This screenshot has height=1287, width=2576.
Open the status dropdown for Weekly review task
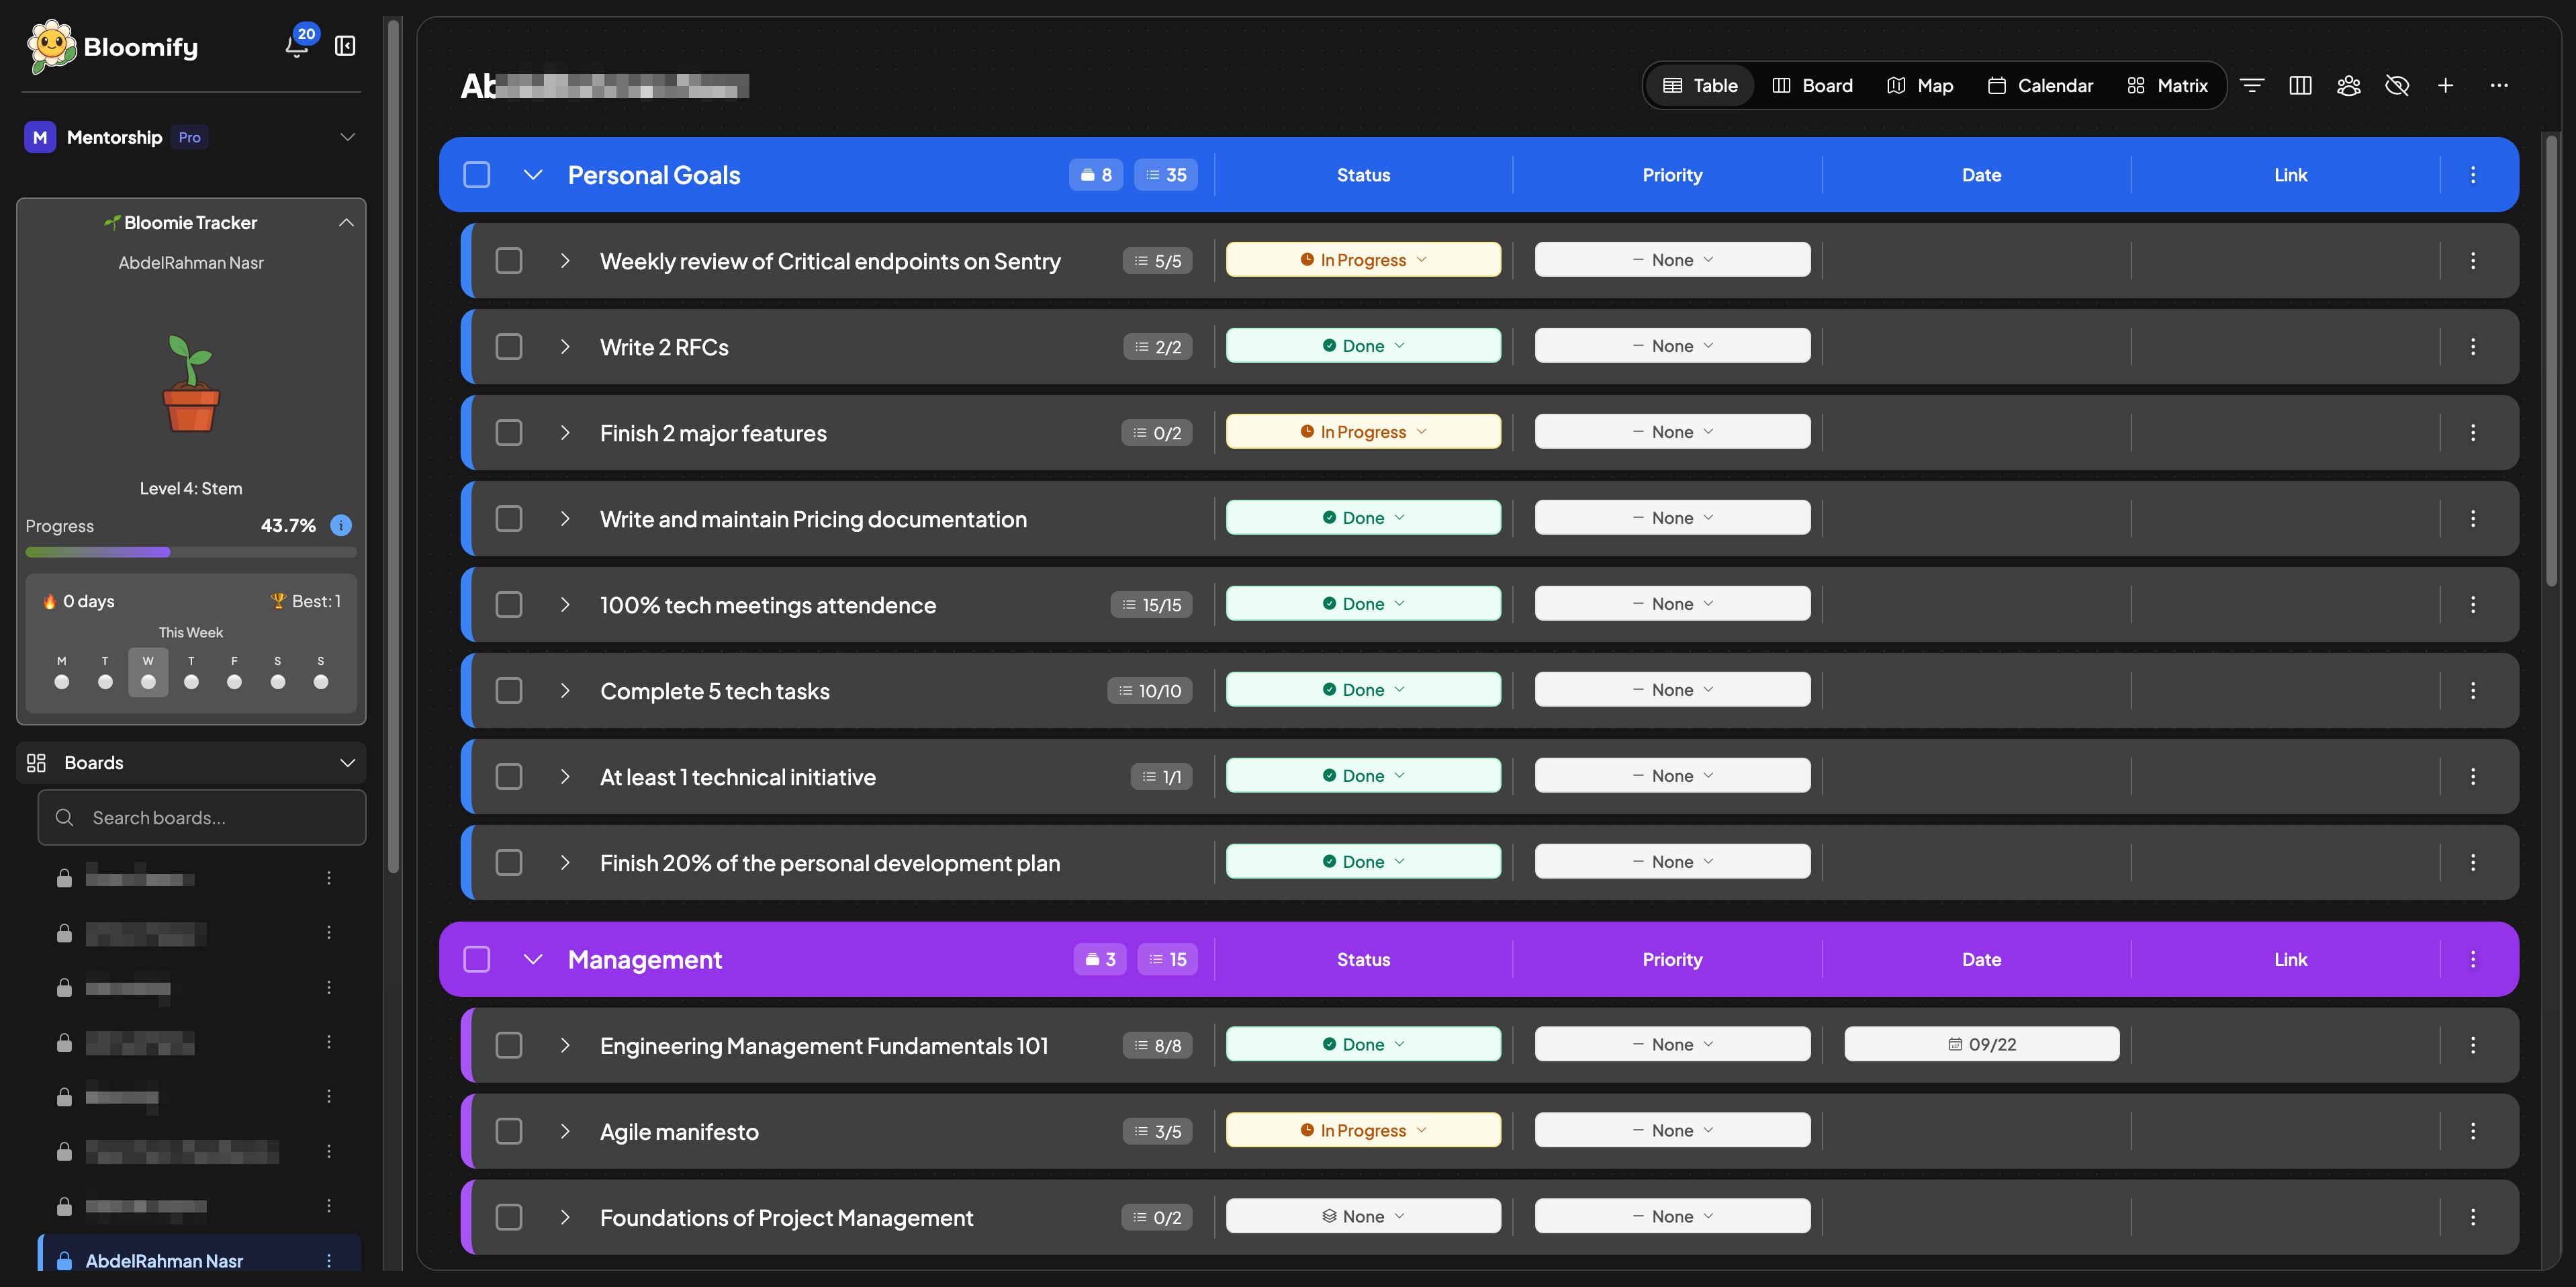pyautogui.click(x=1363, y=259)
